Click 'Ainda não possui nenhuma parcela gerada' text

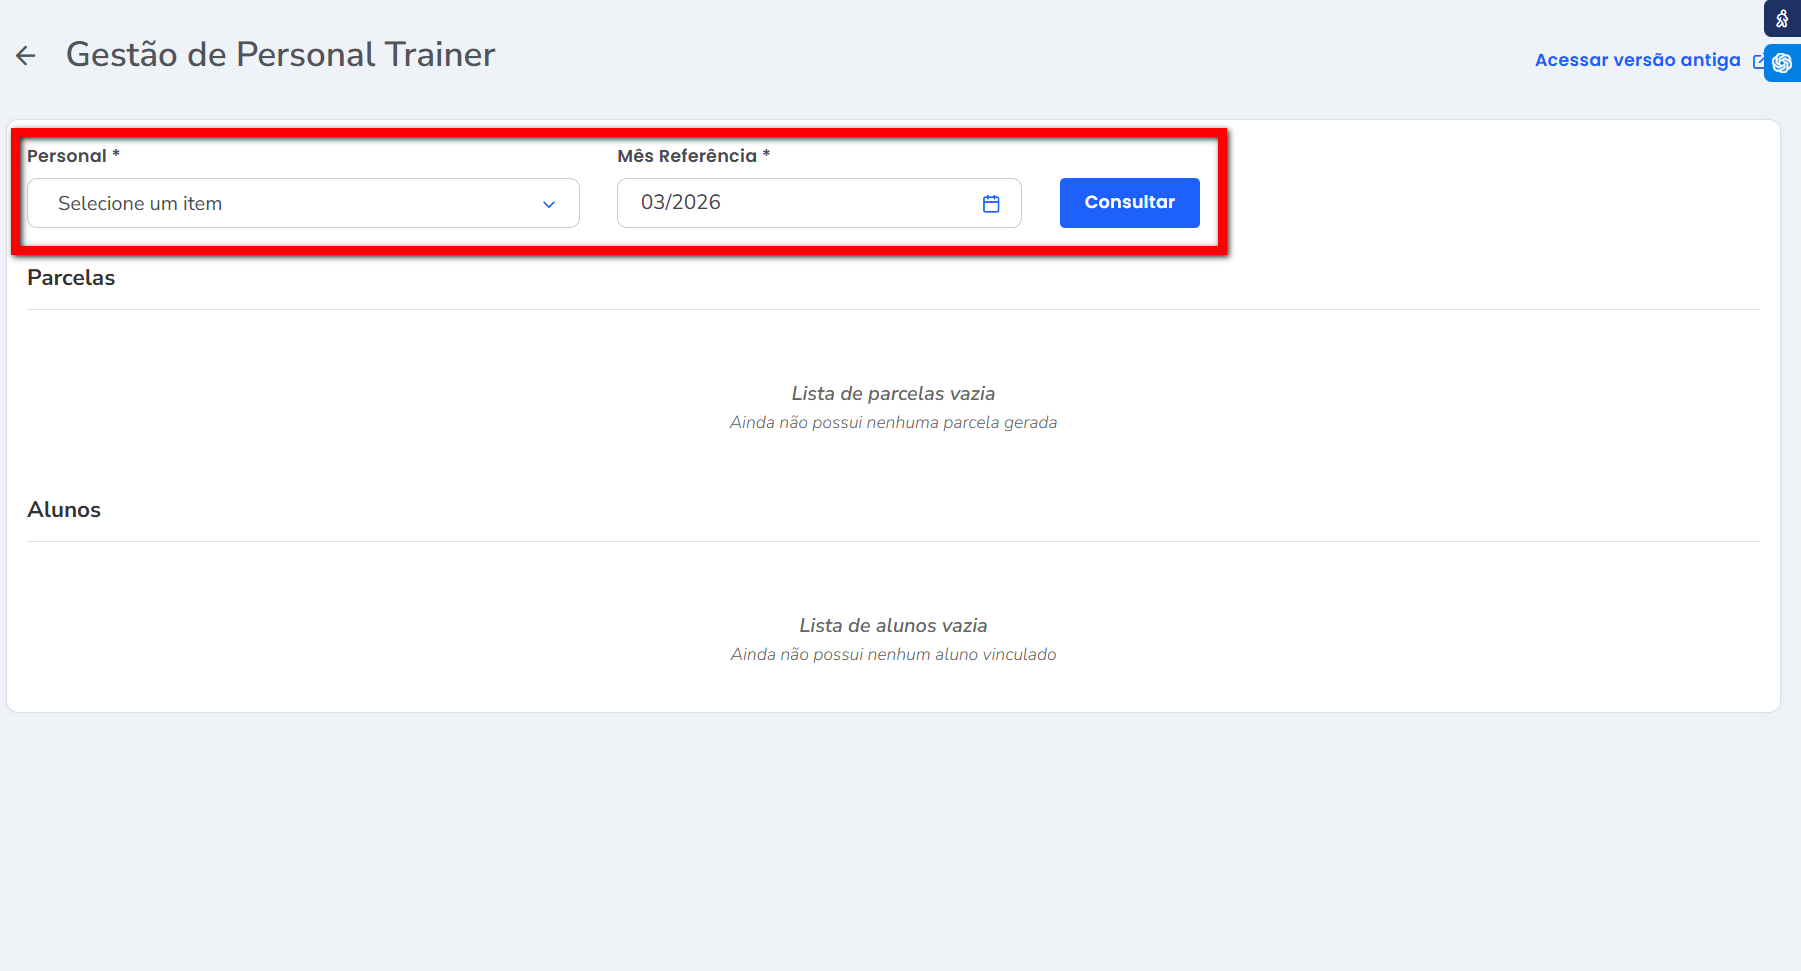(x=893, y=423)
